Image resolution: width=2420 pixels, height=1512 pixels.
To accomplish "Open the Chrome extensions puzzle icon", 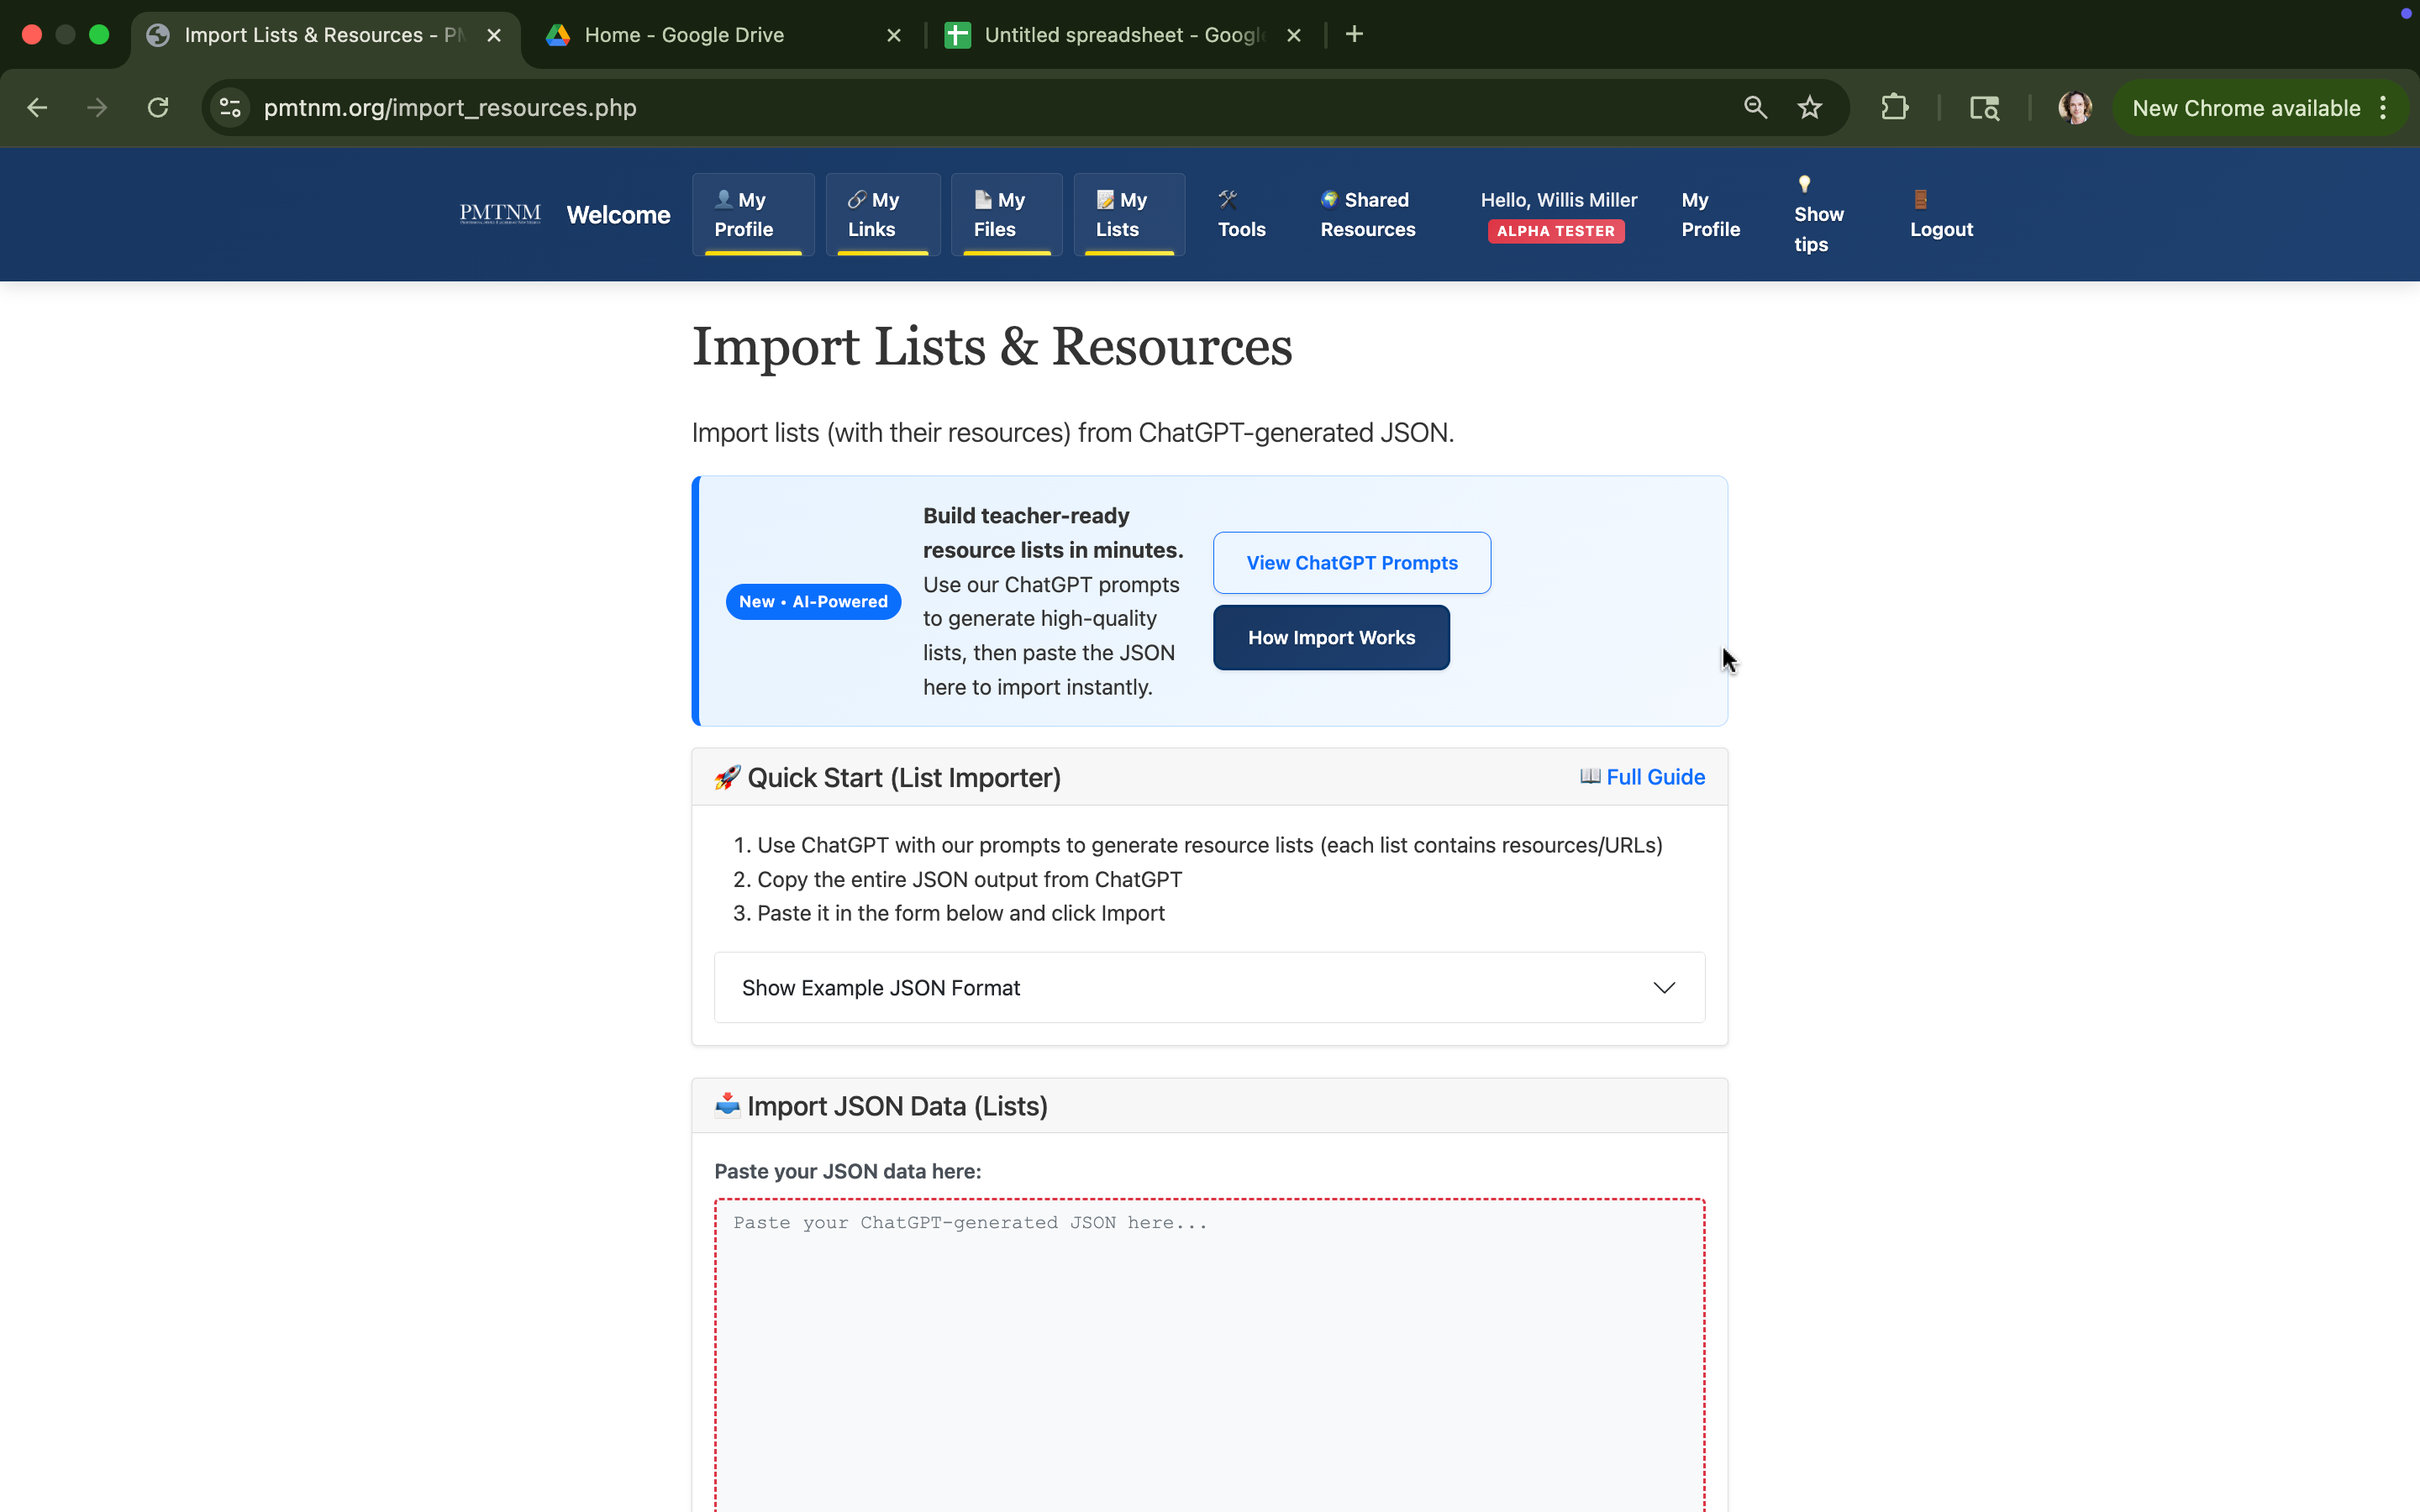I will point(1894,108).
